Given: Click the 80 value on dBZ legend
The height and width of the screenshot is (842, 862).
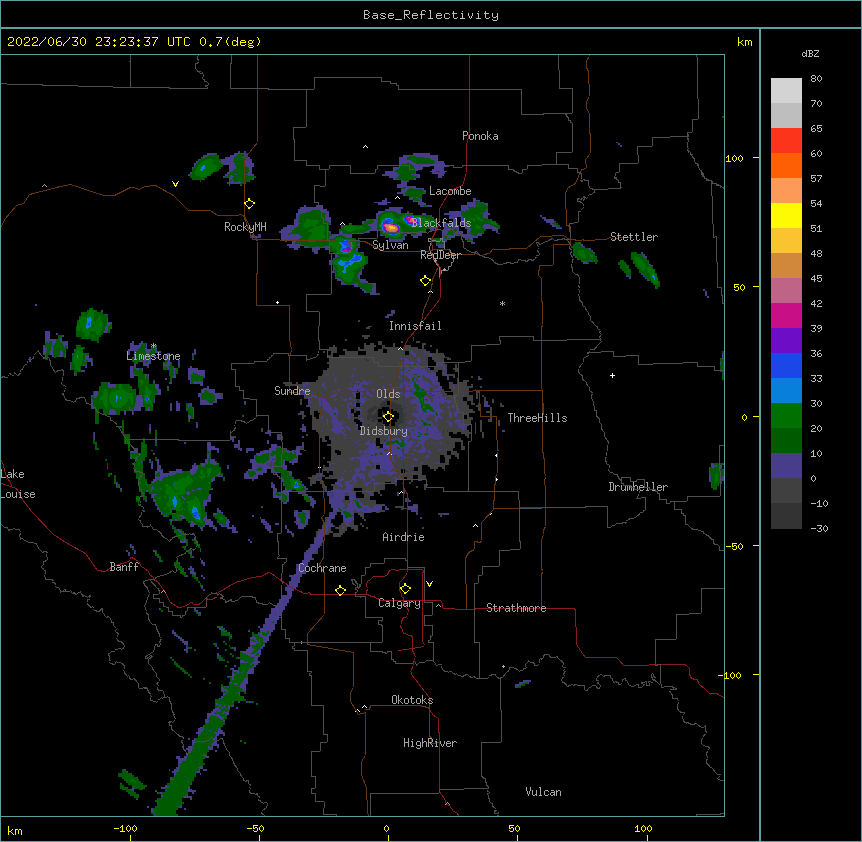Looking at the screenshot, I should 816,79.
